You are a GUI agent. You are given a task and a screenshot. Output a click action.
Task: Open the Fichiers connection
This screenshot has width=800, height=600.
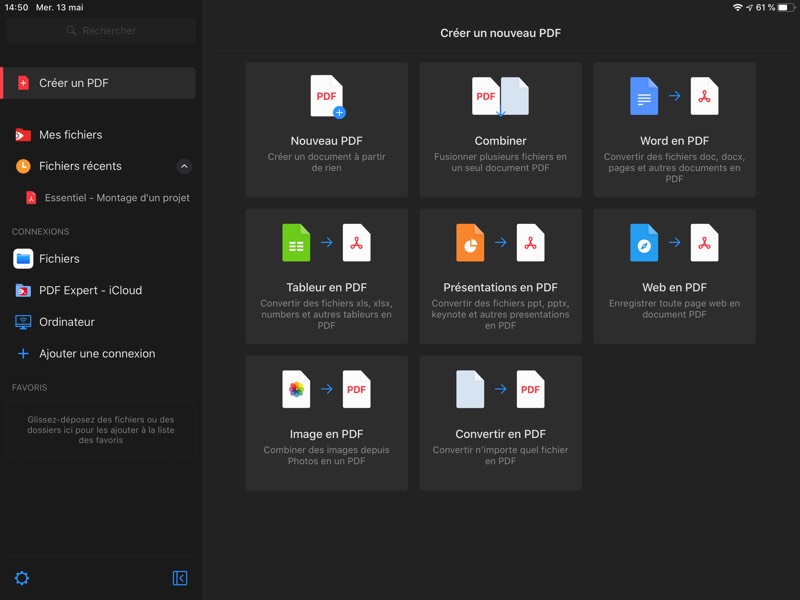[59, 259]
